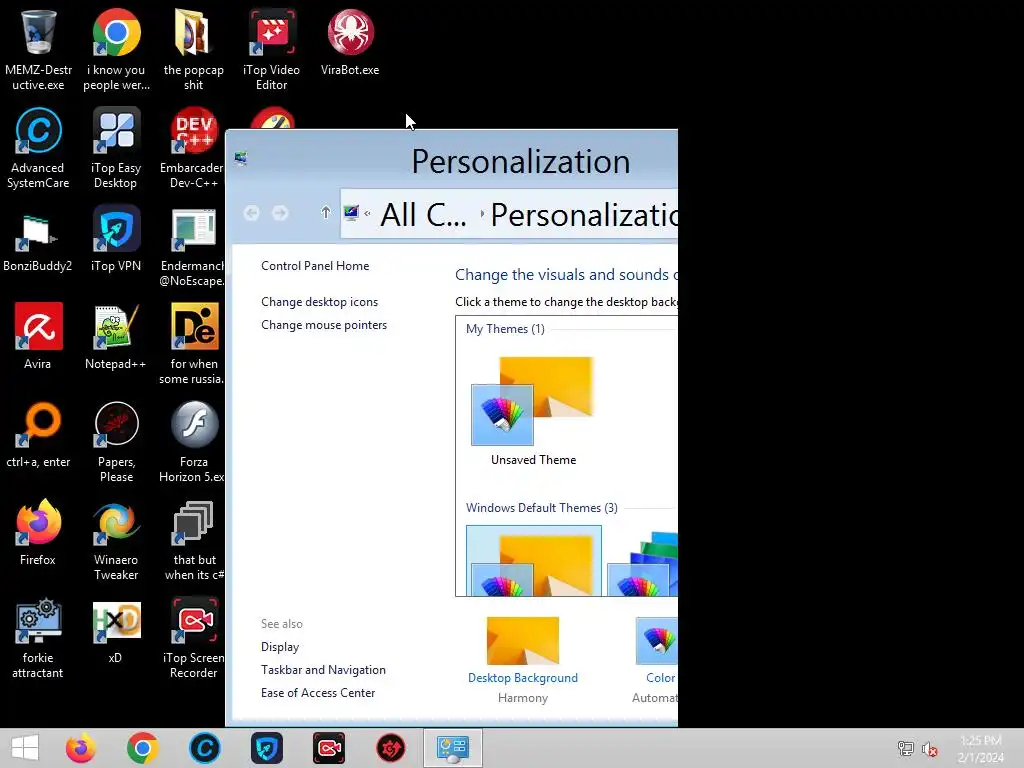This screenshot has height=768, width=1024.
Task: Open Taskbar and Navigation link
Action: coord(323,669)
